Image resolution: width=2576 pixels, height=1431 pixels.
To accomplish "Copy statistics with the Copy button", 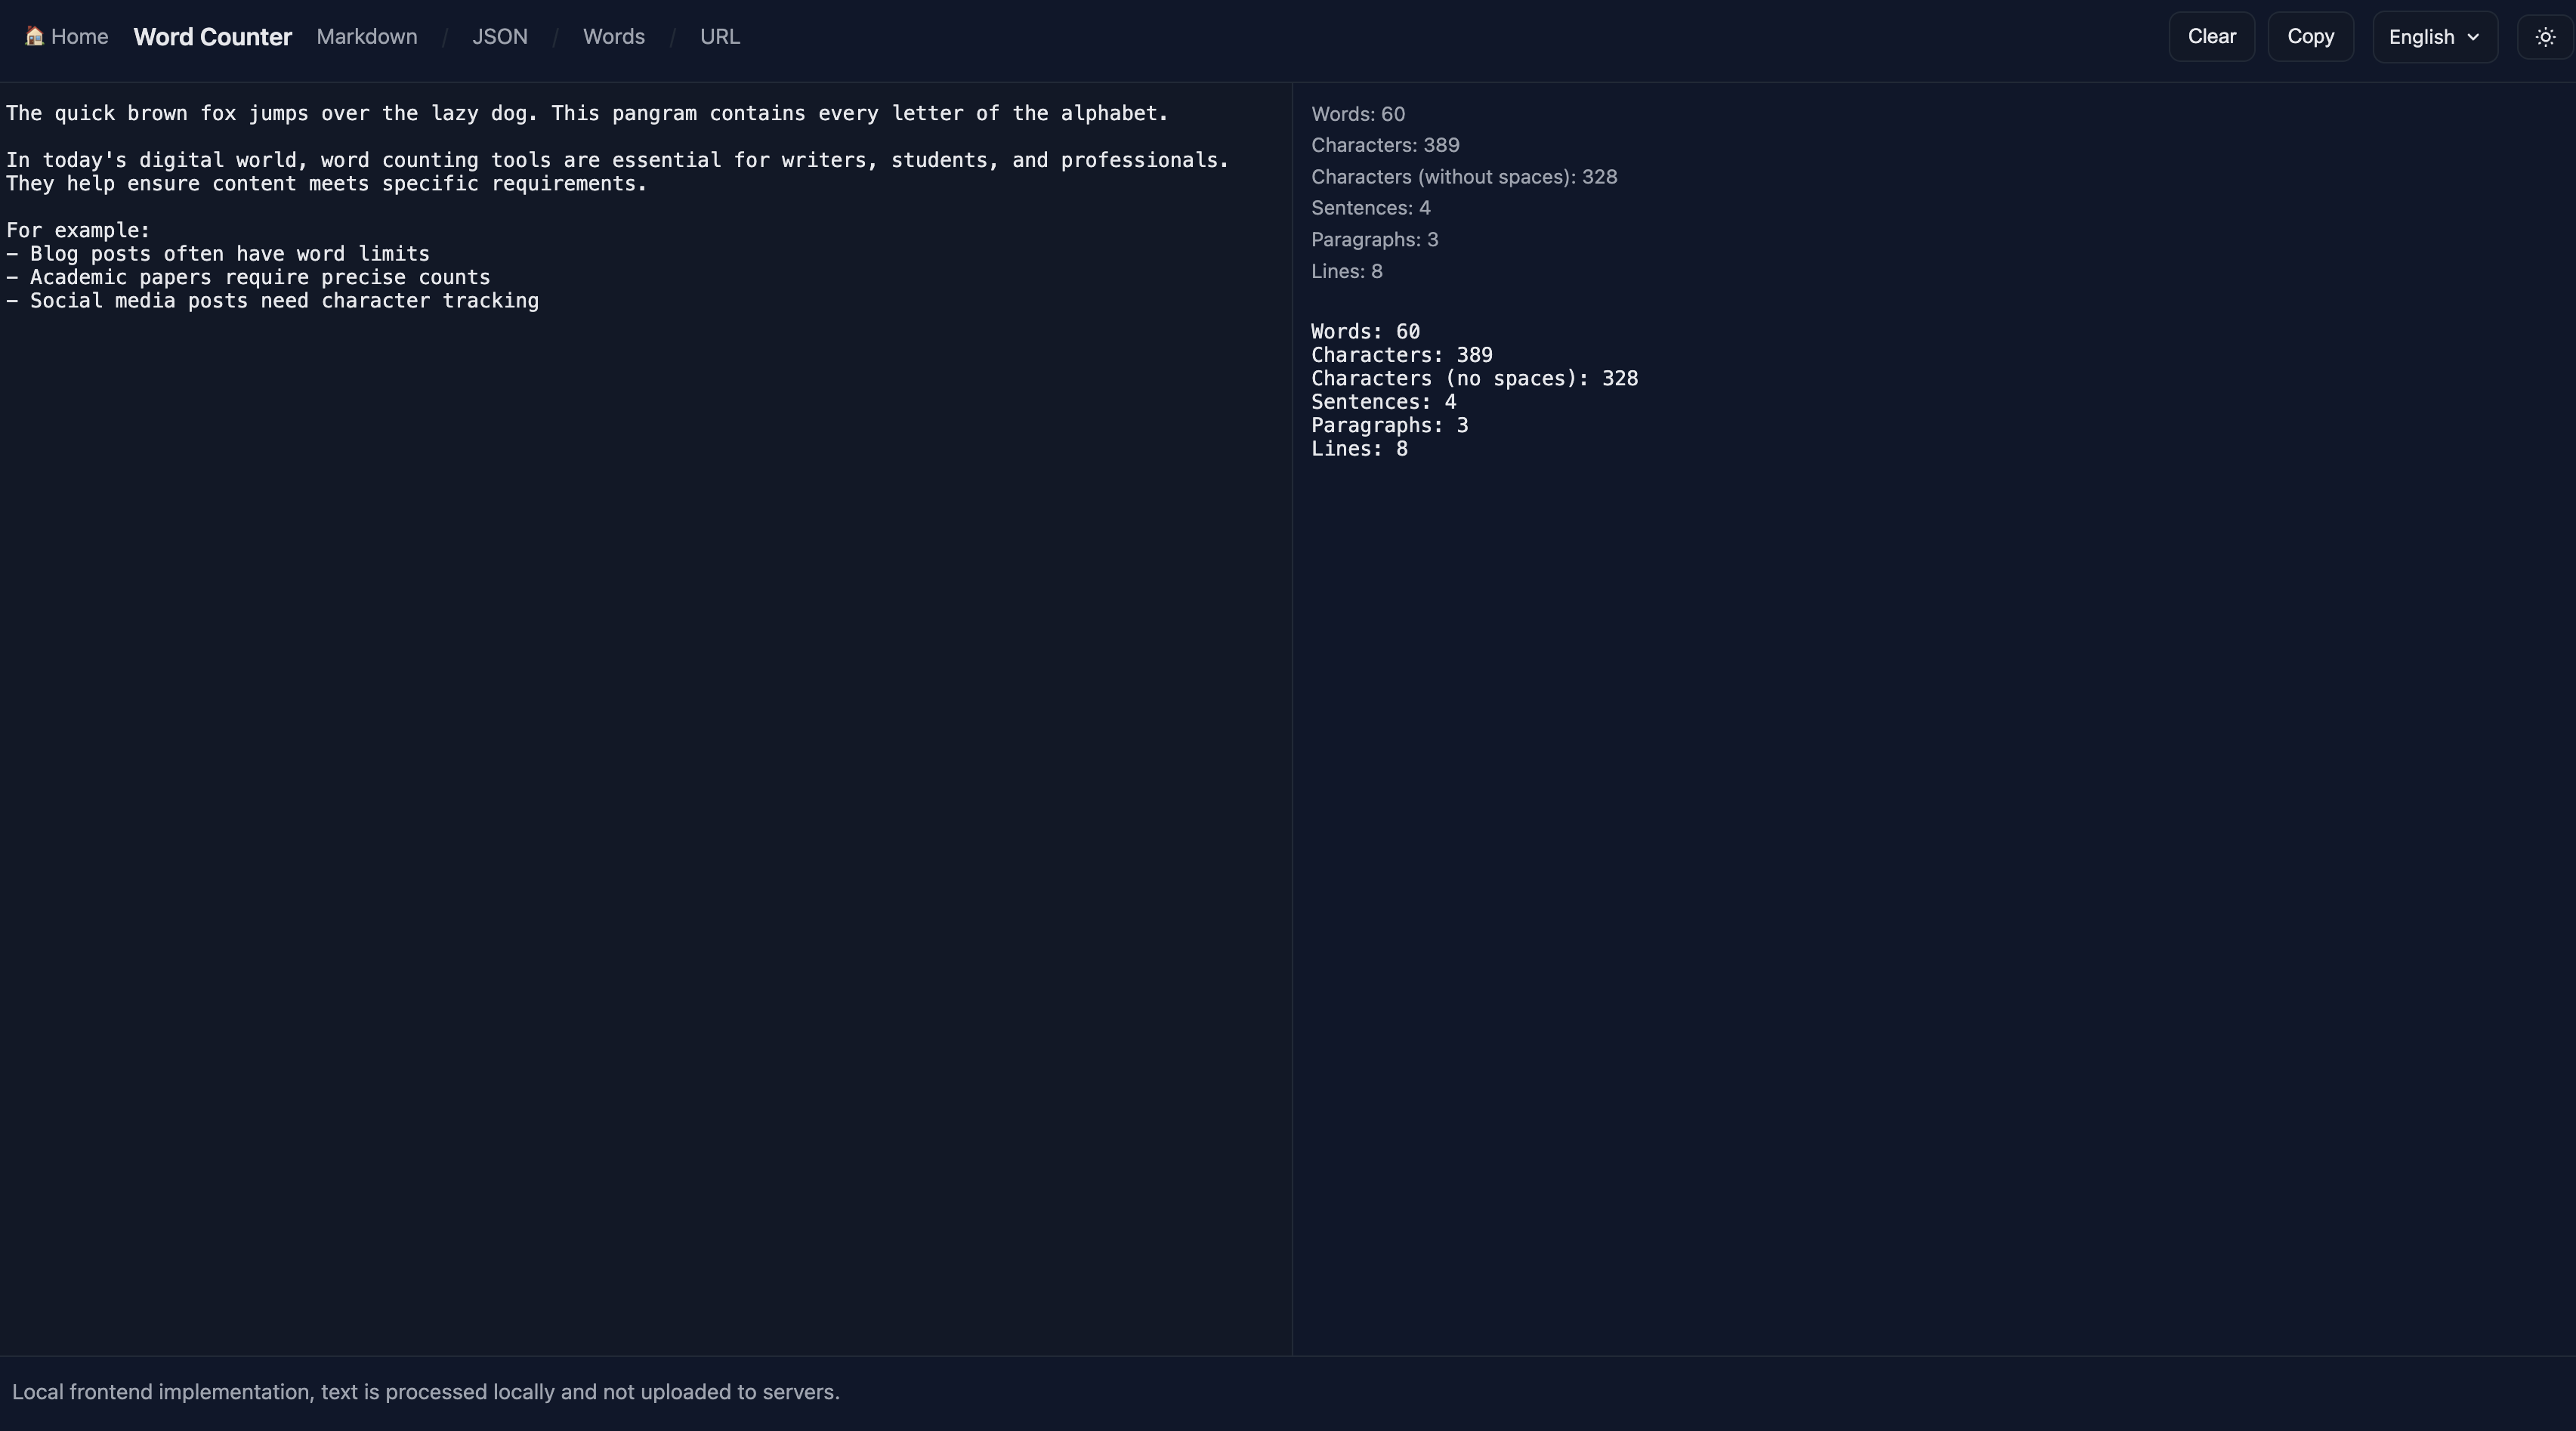I will [2312, 36].
